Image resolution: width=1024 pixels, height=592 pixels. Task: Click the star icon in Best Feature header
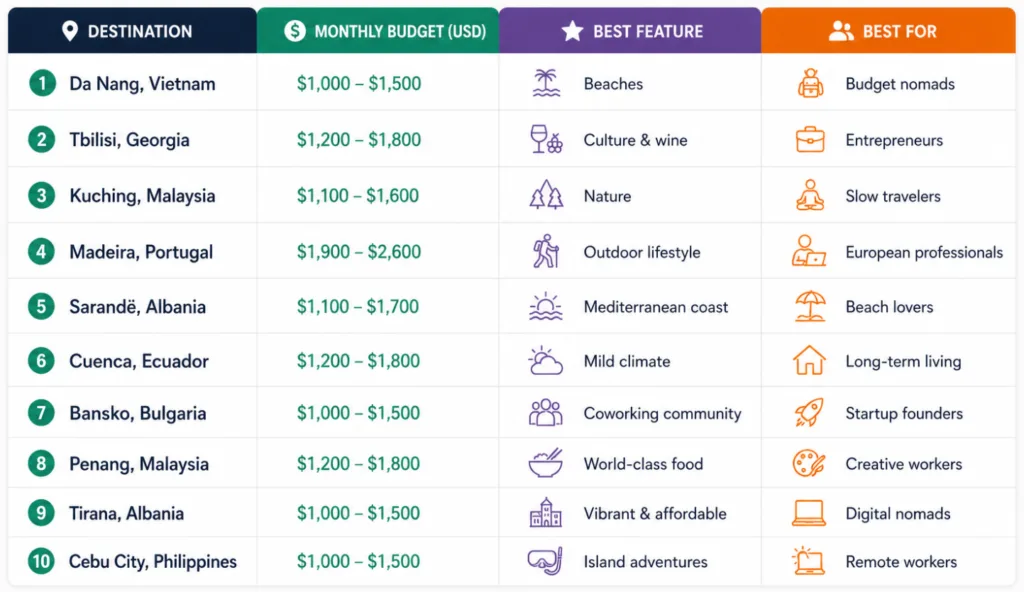573,31
